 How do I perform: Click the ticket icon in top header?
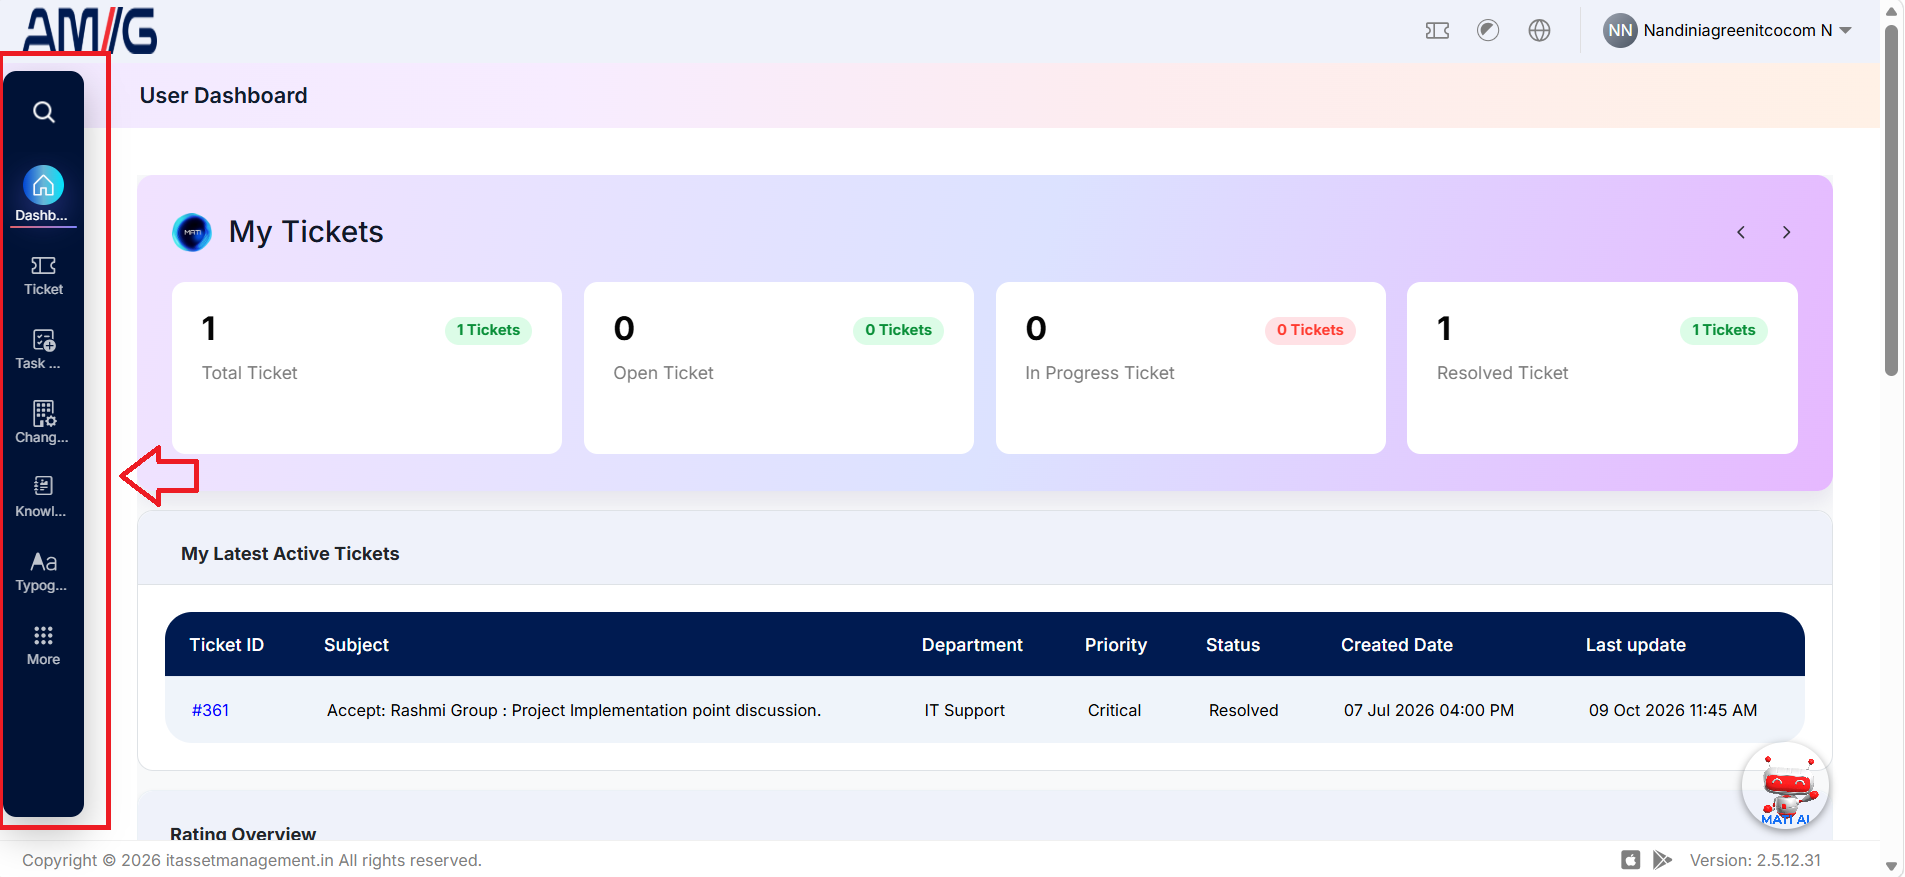(x=1437, y=31)
